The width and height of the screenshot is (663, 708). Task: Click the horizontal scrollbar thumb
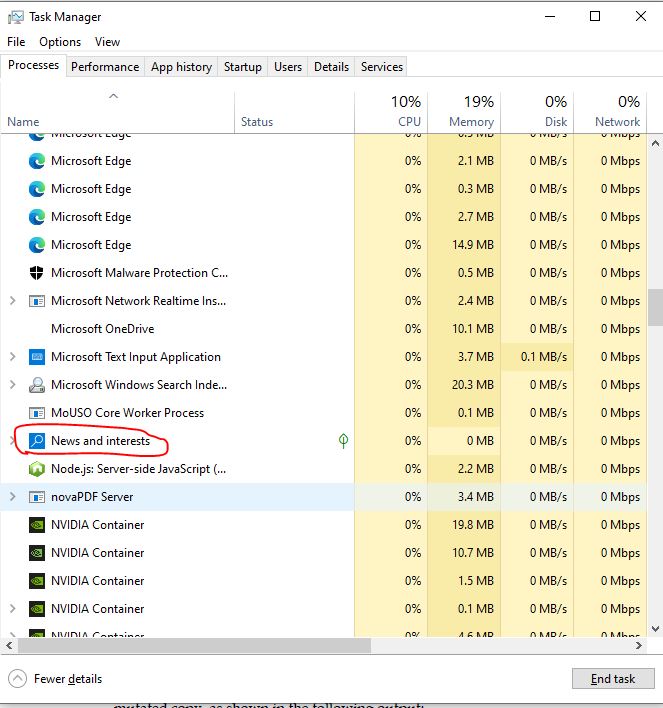(194, 646)
